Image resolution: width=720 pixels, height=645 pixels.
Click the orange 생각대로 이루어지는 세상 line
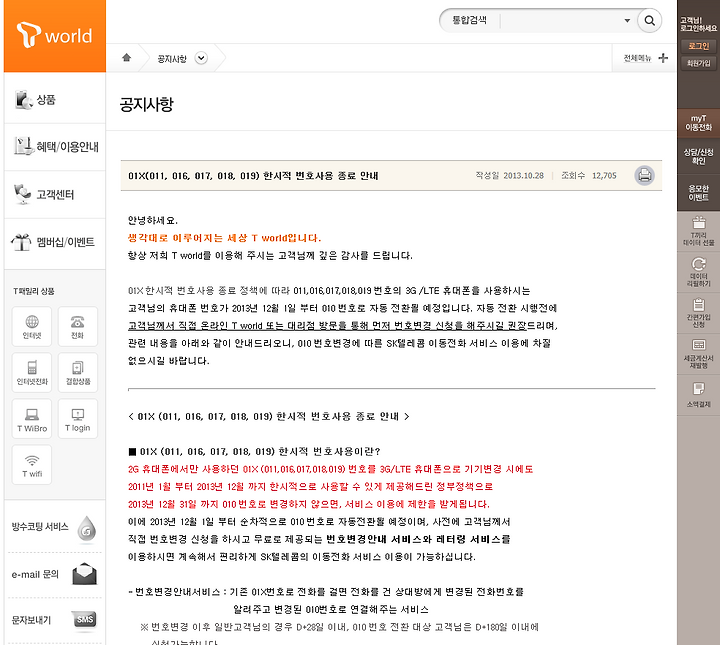point(224,238)
